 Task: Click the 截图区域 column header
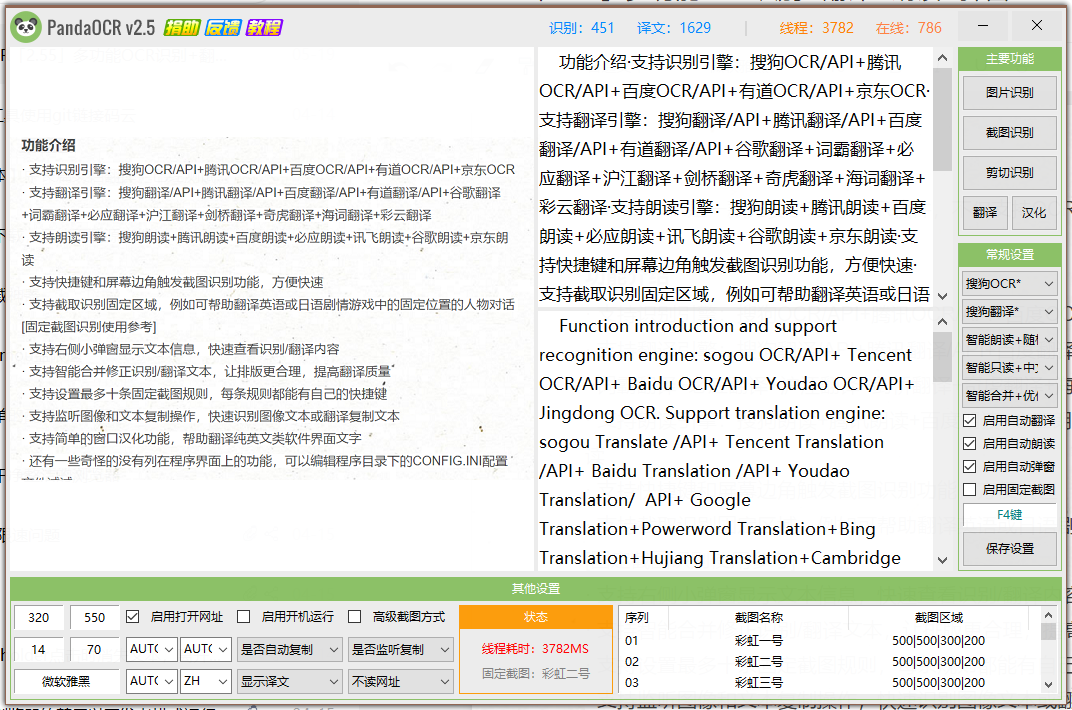point(939,618)
